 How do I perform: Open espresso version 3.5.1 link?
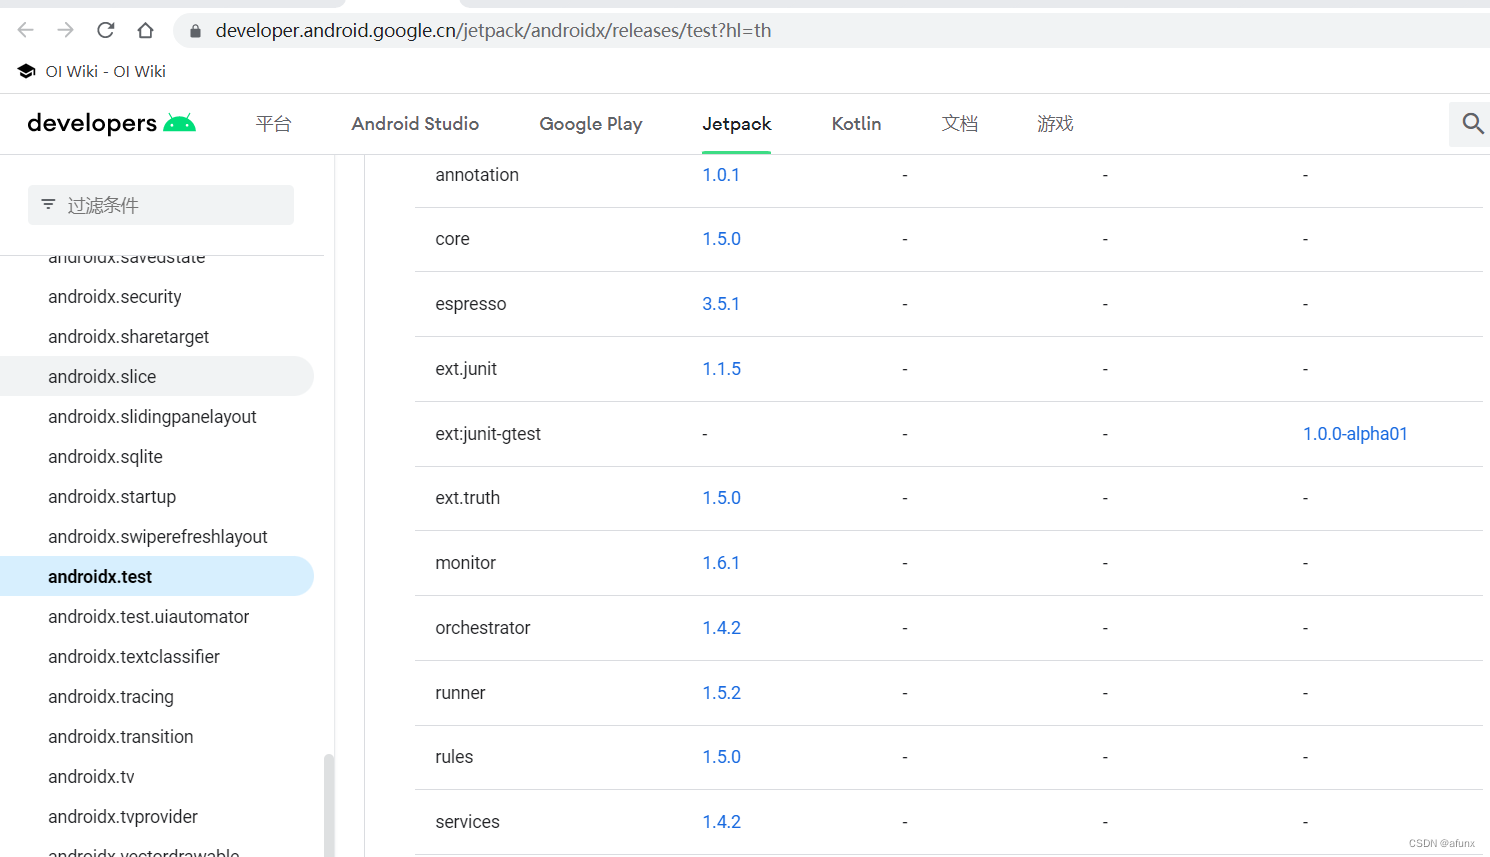click(721, 304)
